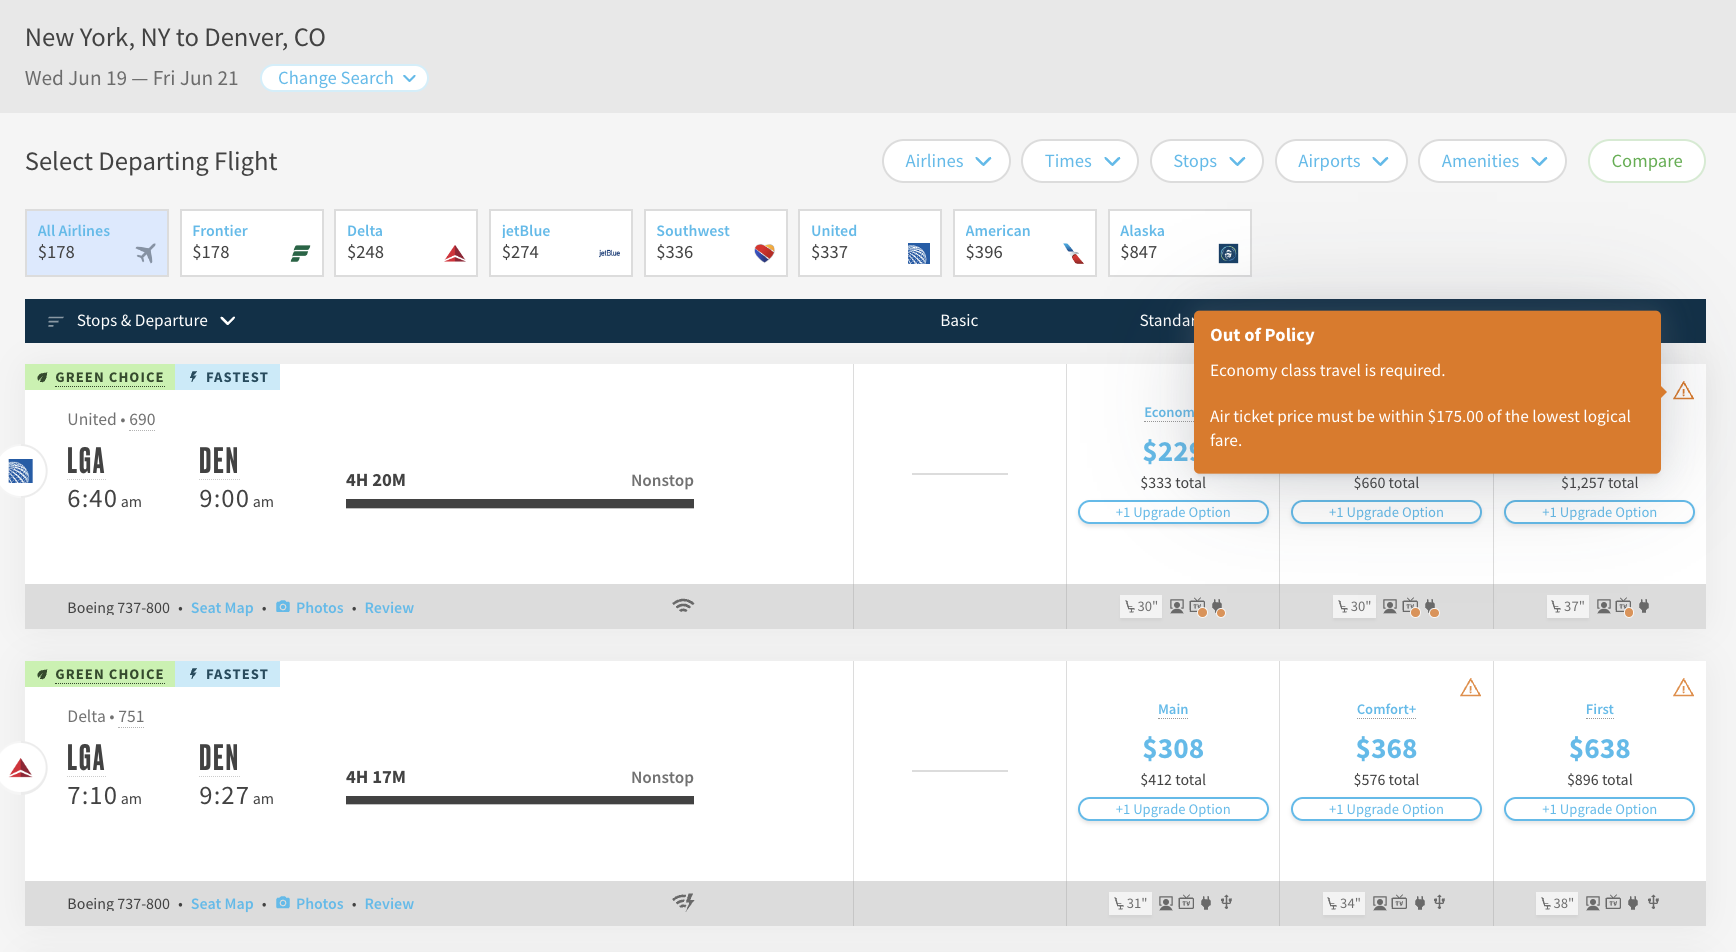The height and width of the screenshot is (952, 1736).
Task: Open Review for United 690
Action: 389,608
